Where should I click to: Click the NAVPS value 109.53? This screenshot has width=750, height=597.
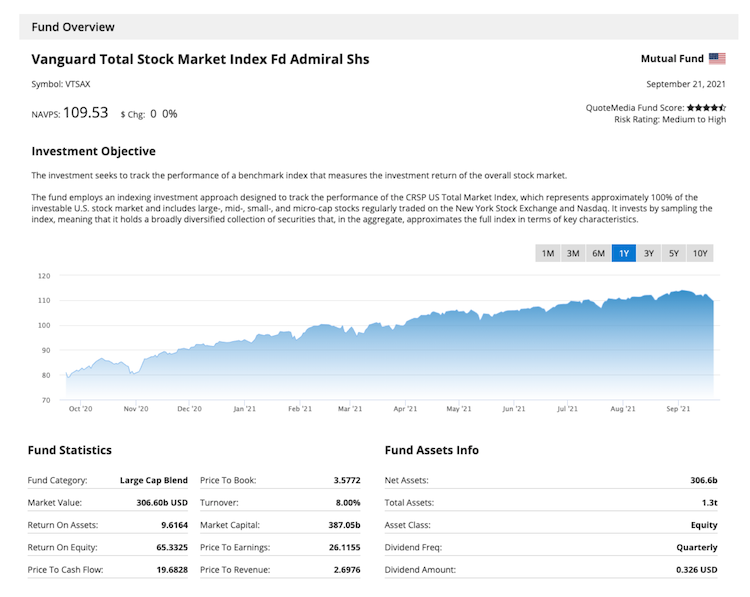point(86,112)
